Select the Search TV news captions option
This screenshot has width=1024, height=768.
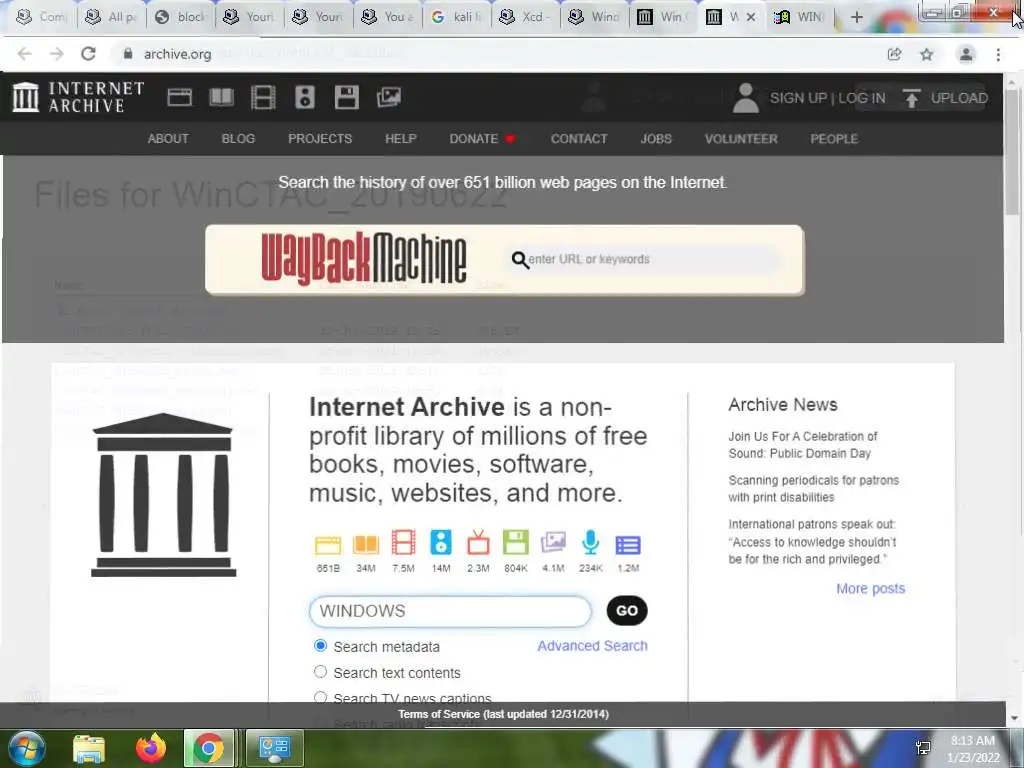pos(320,697)
